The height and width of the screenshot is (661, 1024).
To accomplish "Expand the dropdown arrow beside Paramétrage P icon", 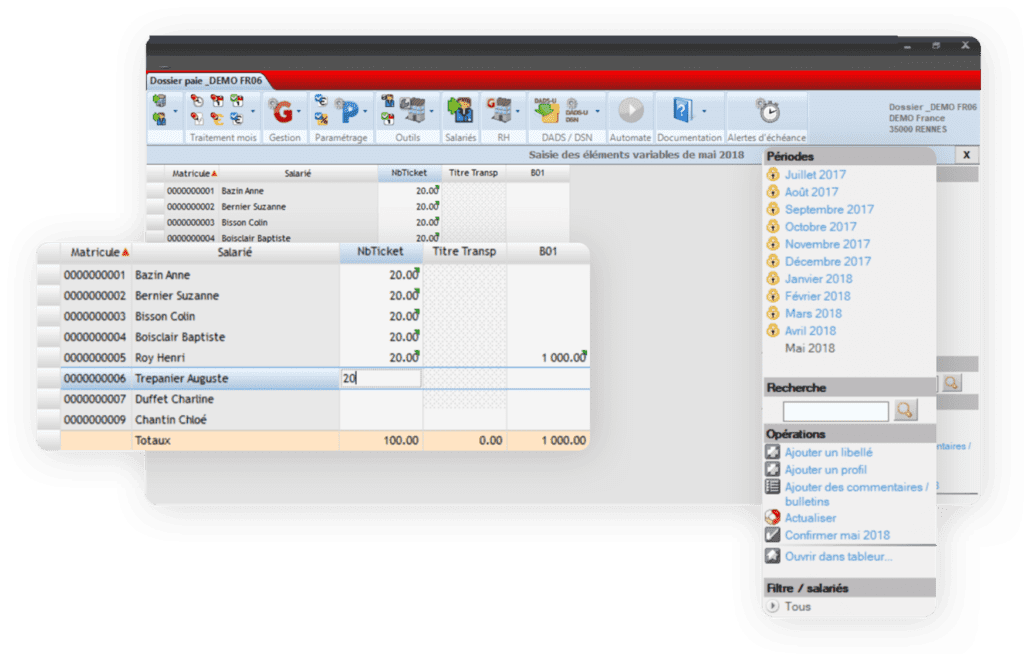I will pos(366,111).
